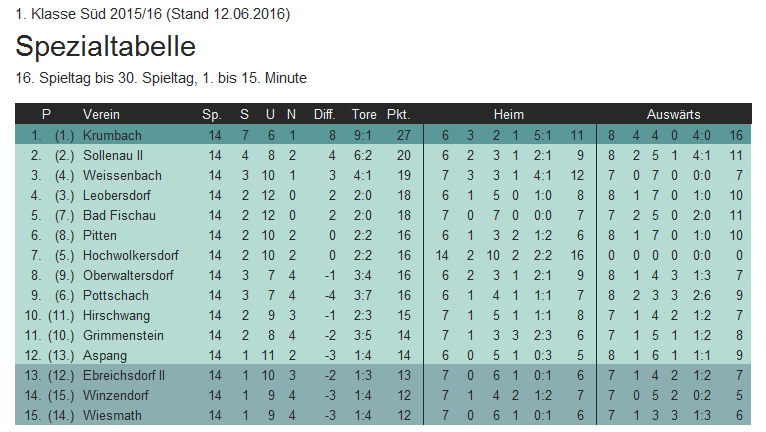Click the Pkt. column header
The height and width of the screenshot is (432, 766).
[398, 114]
